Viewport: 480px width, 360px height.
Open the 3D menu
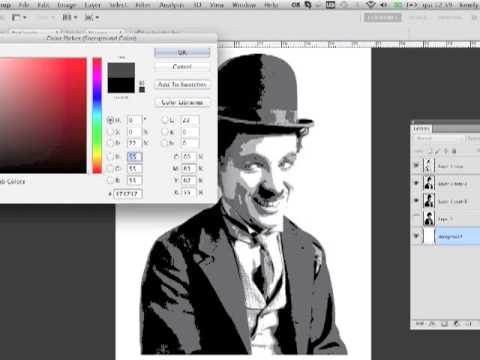(198, 5)
